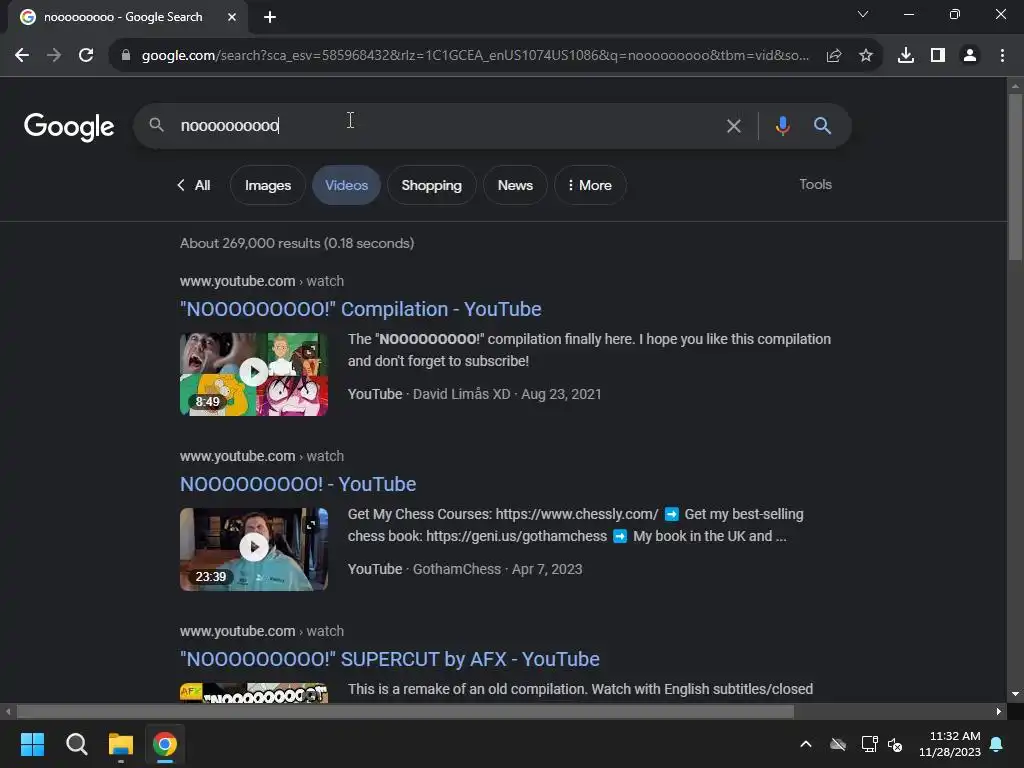The height and width of the screenshot is (768, 1024).
Task: Open tab search chevron in title bar
Action: 863,14
